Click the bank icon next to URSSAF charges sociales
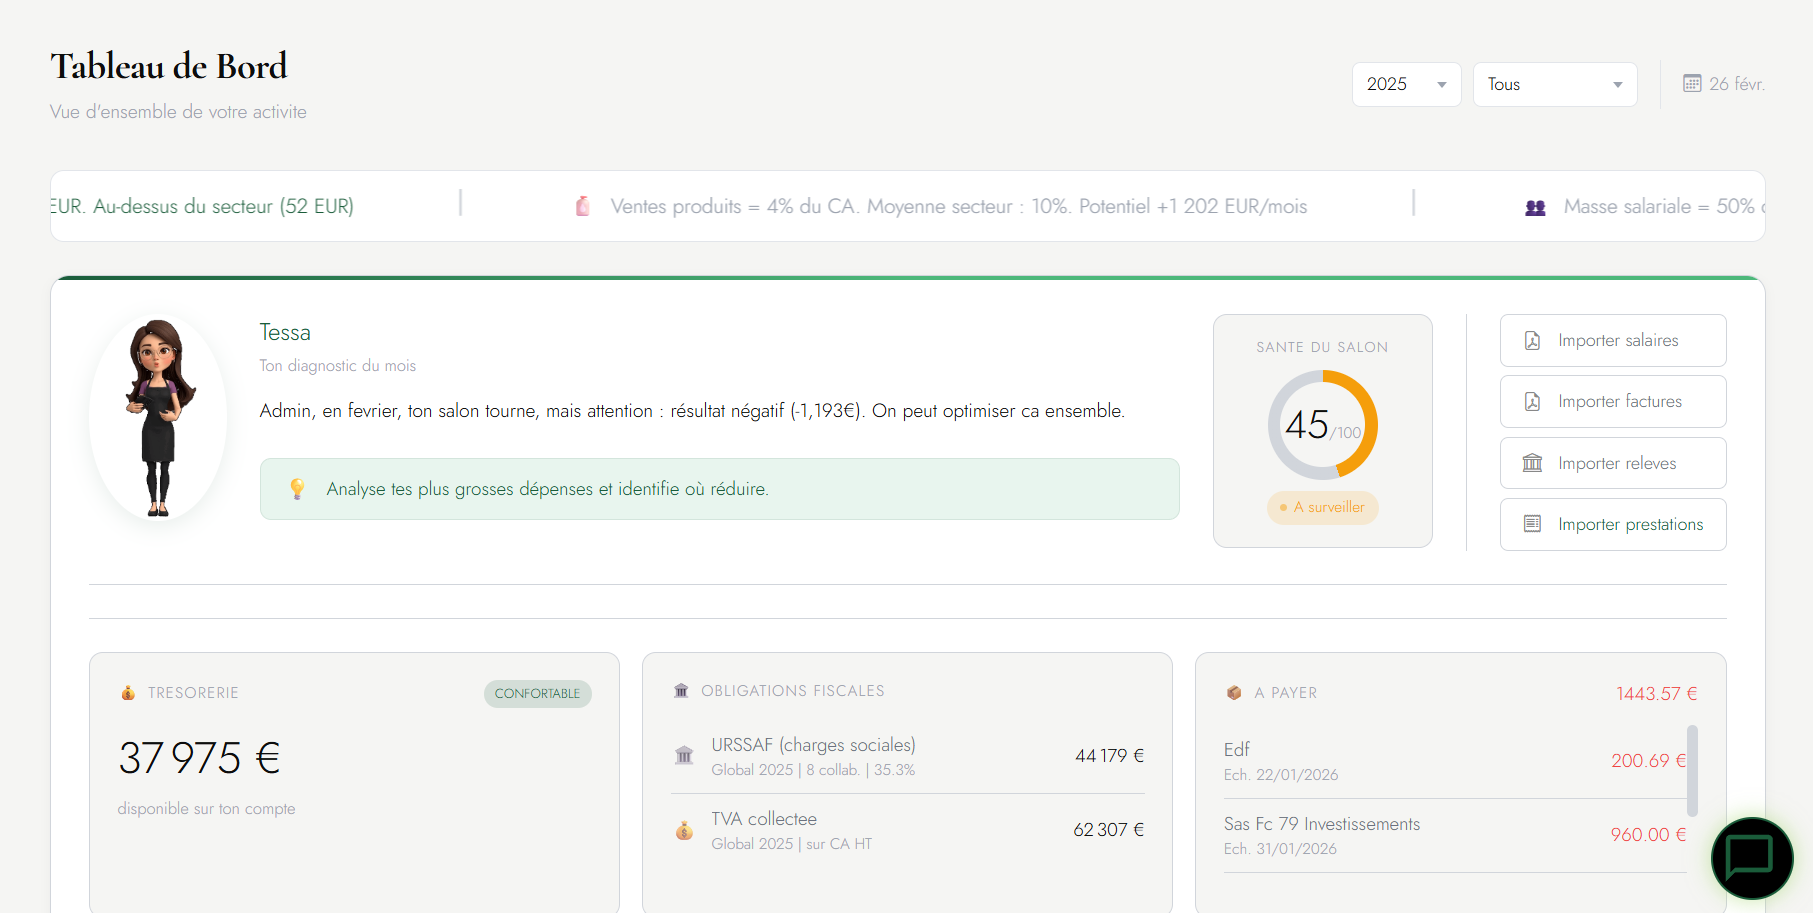Viewport: 1813px width, 913px height. (x=684, y=756)
